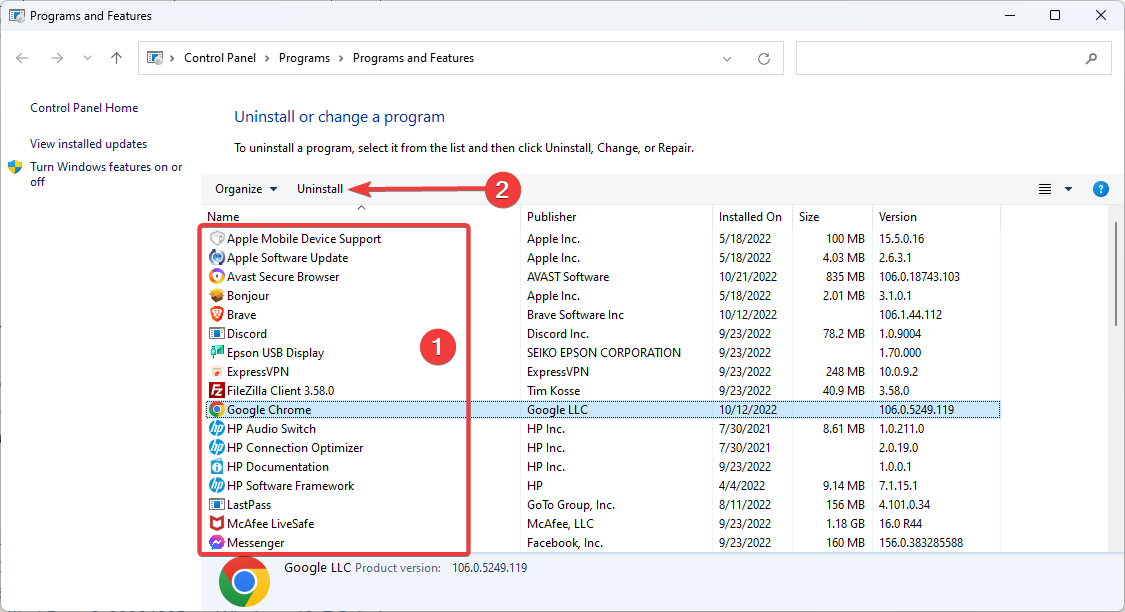Click publisher Tim Kosse
The height and width of the screenshot is (612, 1125).
(x=554, y=390)
